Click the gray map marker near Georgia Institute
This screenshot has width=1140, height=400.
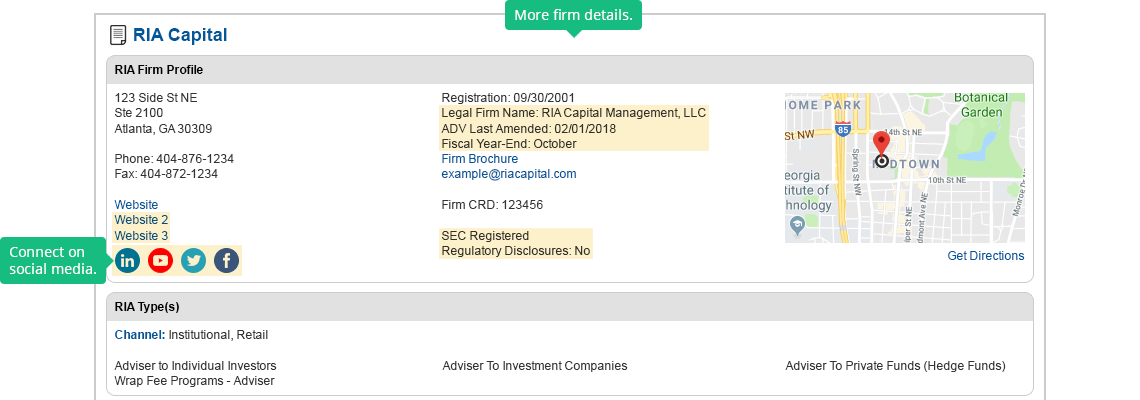[x=797, y=227]
